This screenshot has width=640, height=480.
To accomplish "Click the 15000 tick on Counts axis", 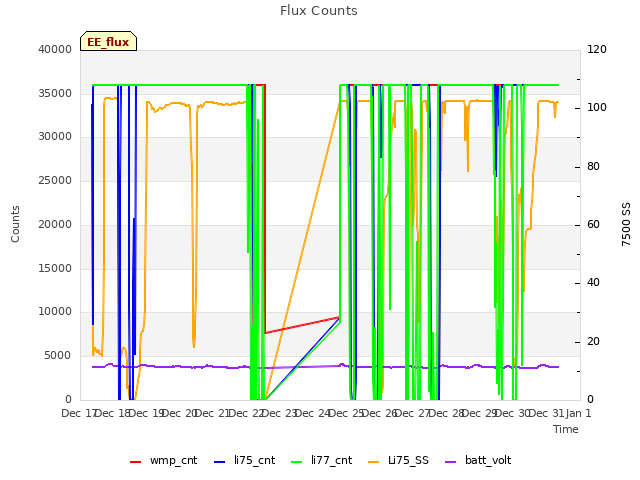I will click(55, 268).
